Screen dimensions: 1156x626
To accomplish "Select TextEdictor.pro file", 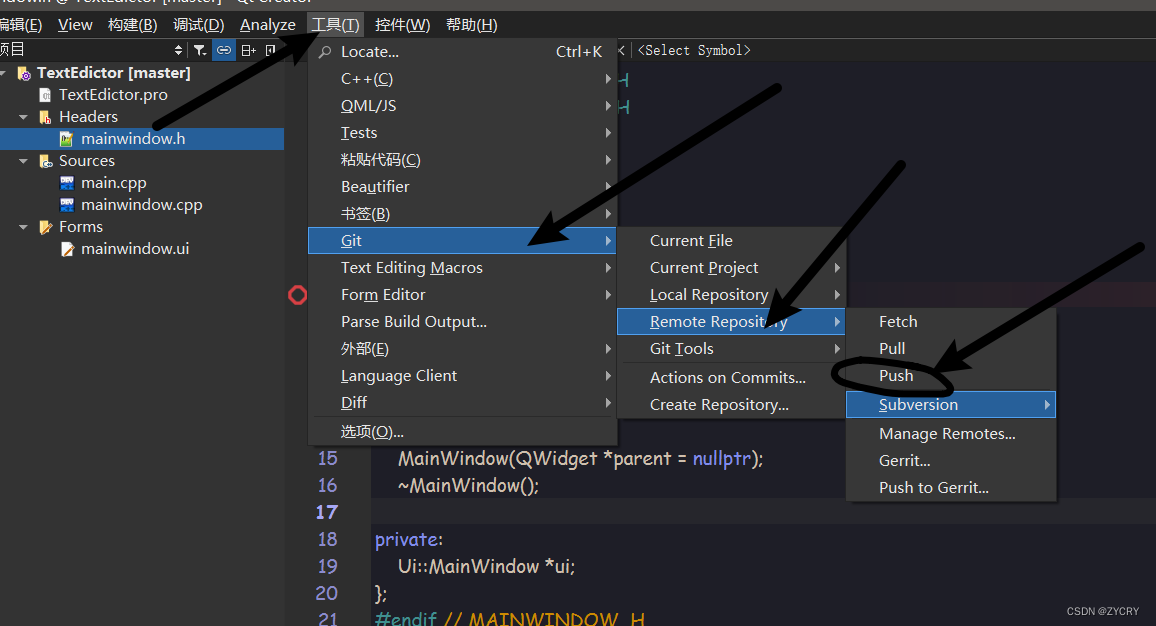I will tap(113, 94).
